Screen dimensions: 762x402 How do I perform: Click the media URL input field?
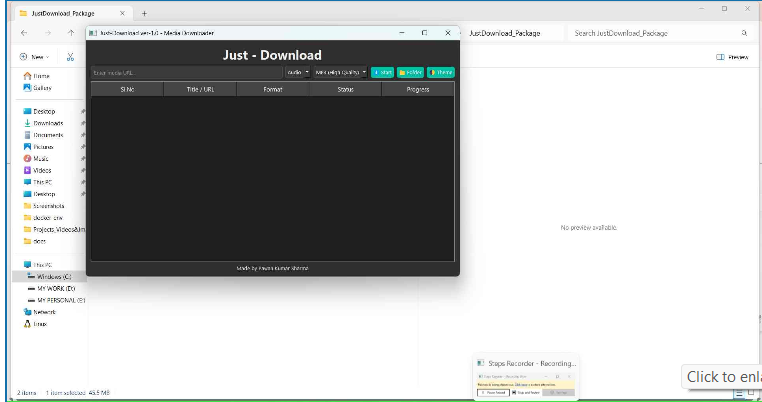(186, 72)
